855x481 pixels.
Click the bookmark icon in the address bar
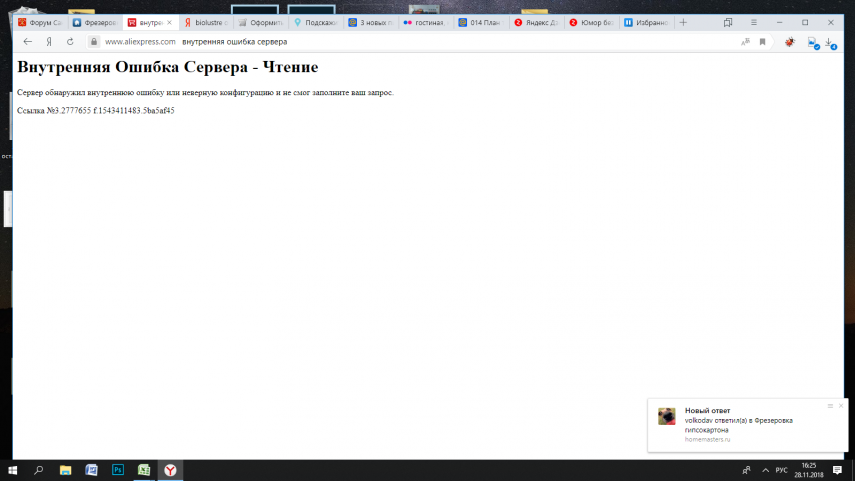tap(762, 42)
